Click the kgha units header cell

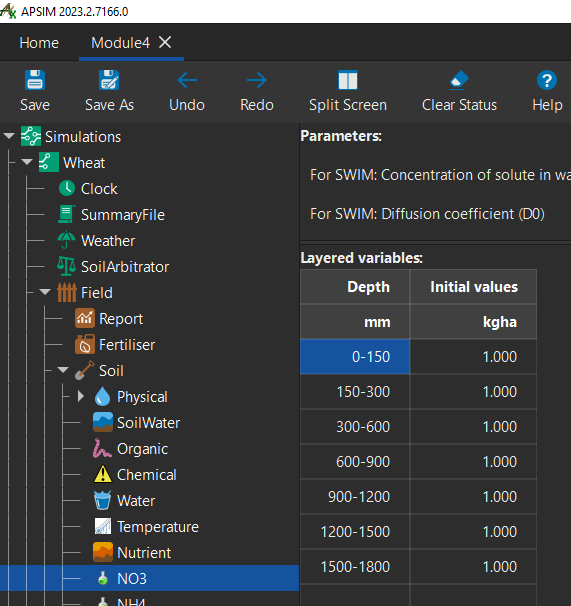pyautogui.click(x=473, y=322)
